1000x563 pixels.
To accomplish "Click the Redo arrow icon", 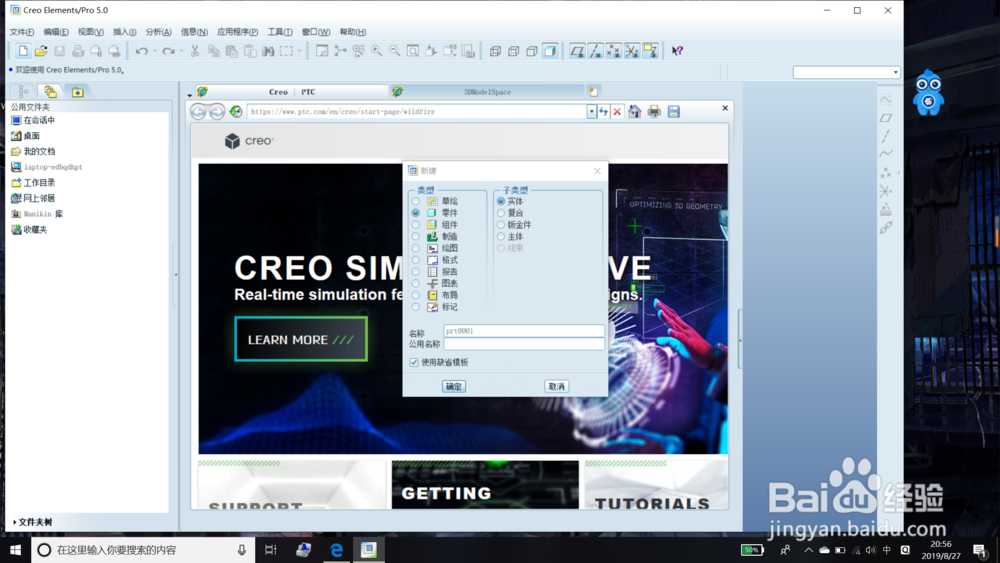I will [168, 51].
